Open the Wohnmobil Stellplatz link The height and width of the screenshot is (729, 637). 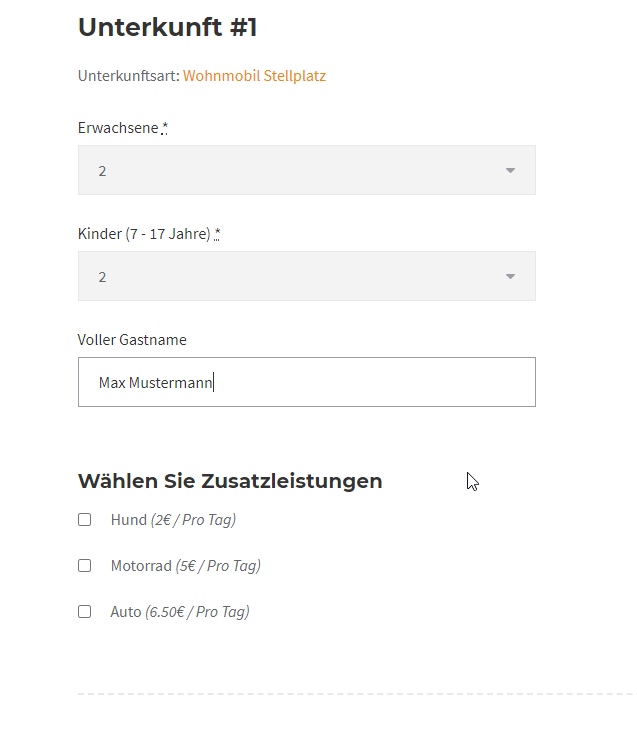click(x=254, y=76)
